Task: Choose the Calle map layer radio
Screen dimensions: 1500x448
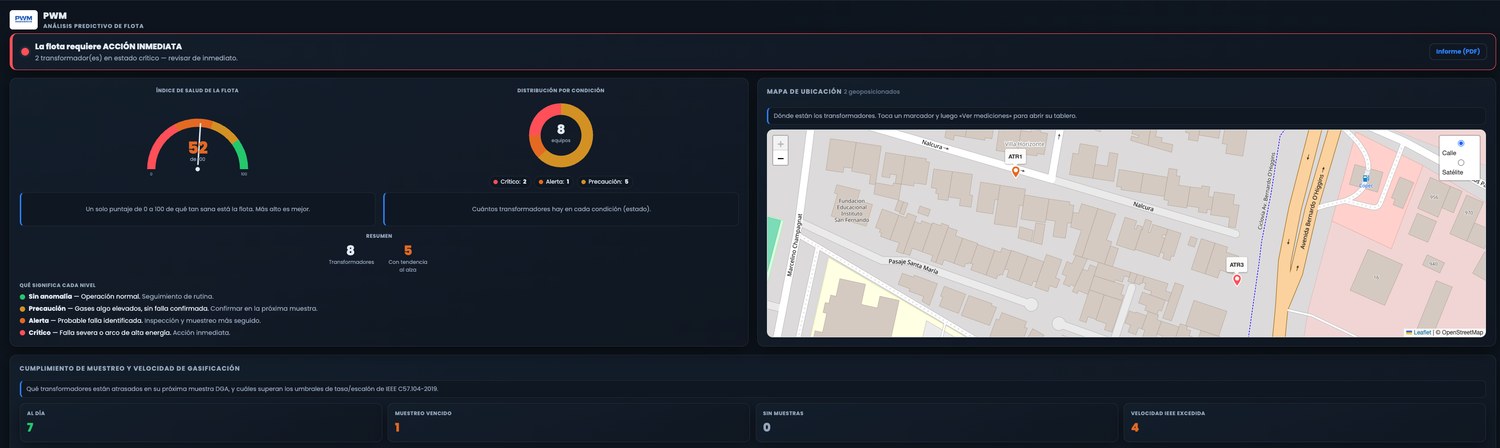Action: click(x=1461, y=143)
